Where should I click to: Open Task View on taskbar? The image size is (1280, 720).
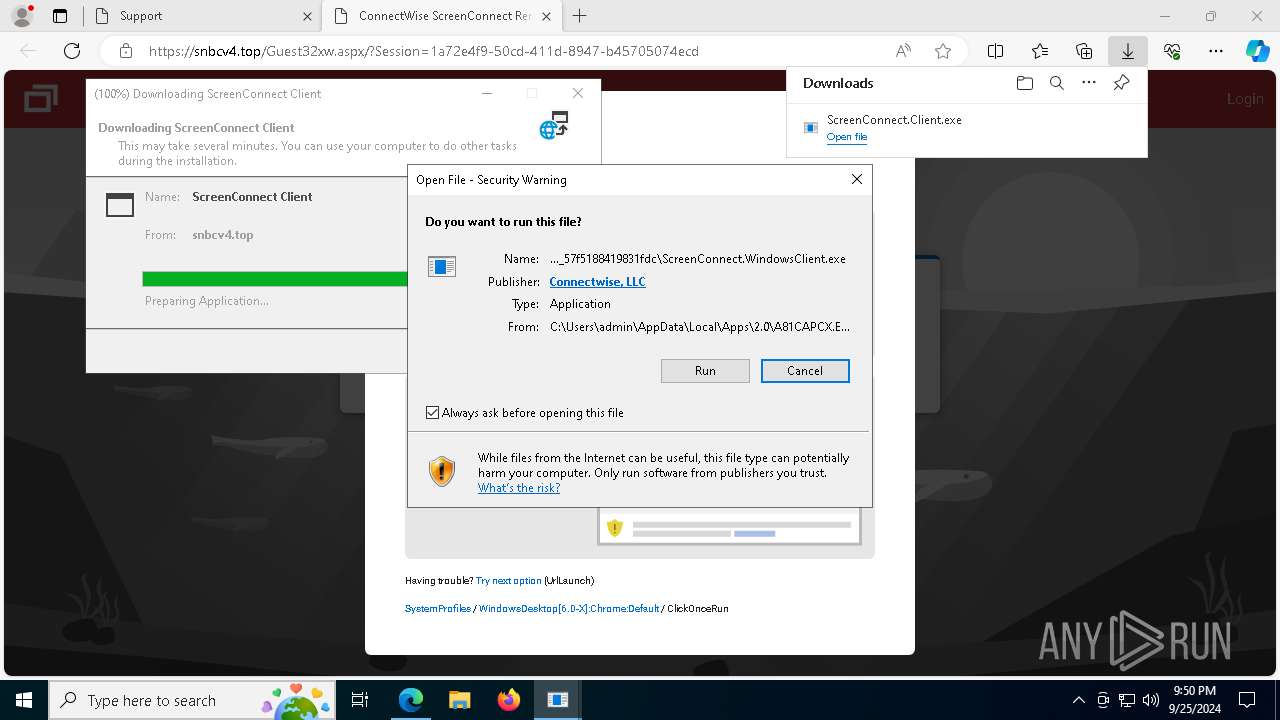pos(360,700)
